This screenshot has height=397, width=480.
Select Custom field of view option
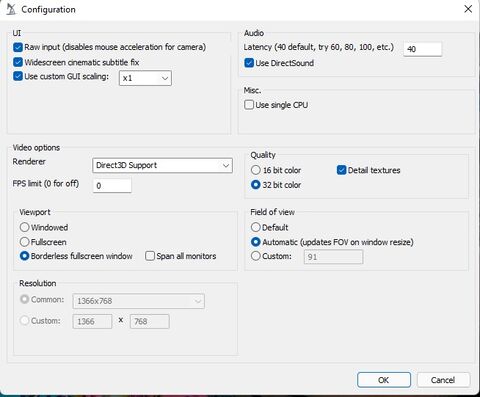tap(256, 256)
